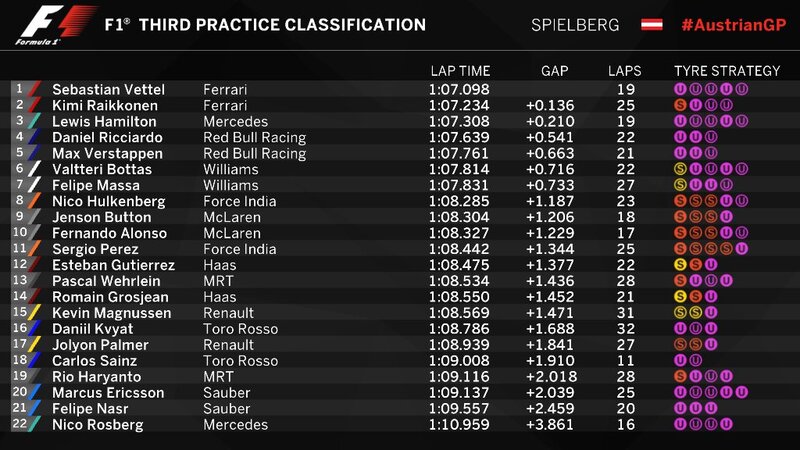
Task: Select driver name Max Verstappen
Action: (107, 153)
